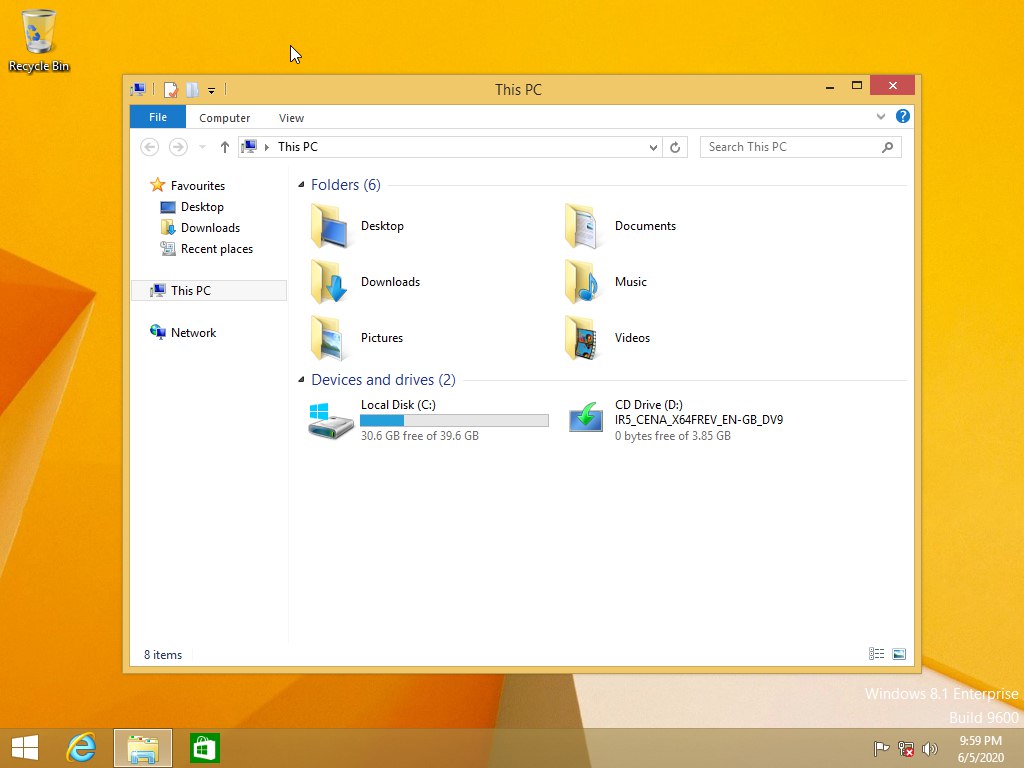Open the Downloads folder icon in Folders
1024x768 pixels.
coord(330,282)
